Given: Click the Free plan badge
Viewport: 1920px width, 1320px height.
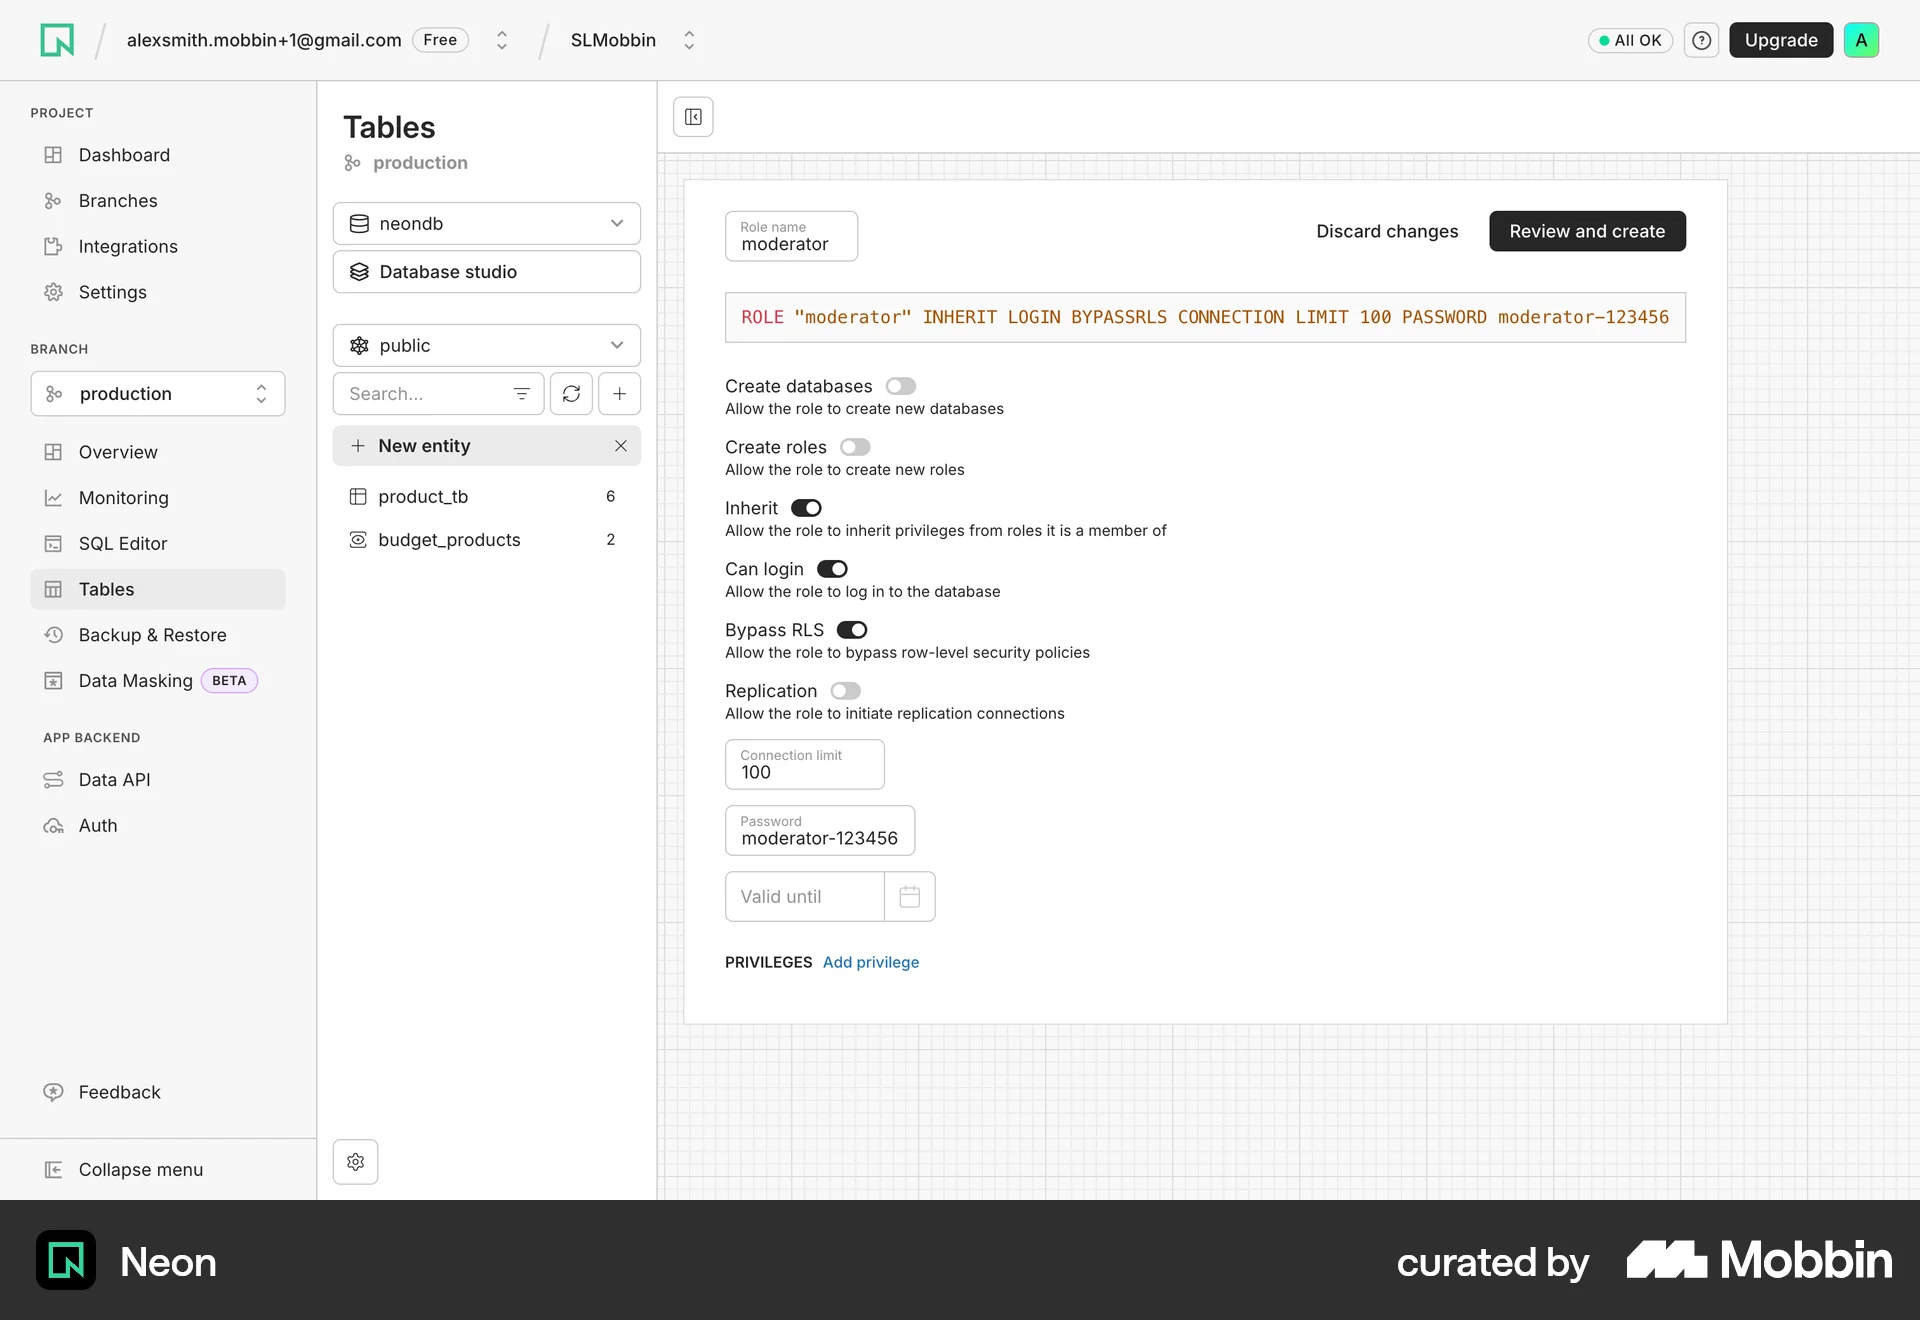Looking at the screenshot, I should [440, 40].
